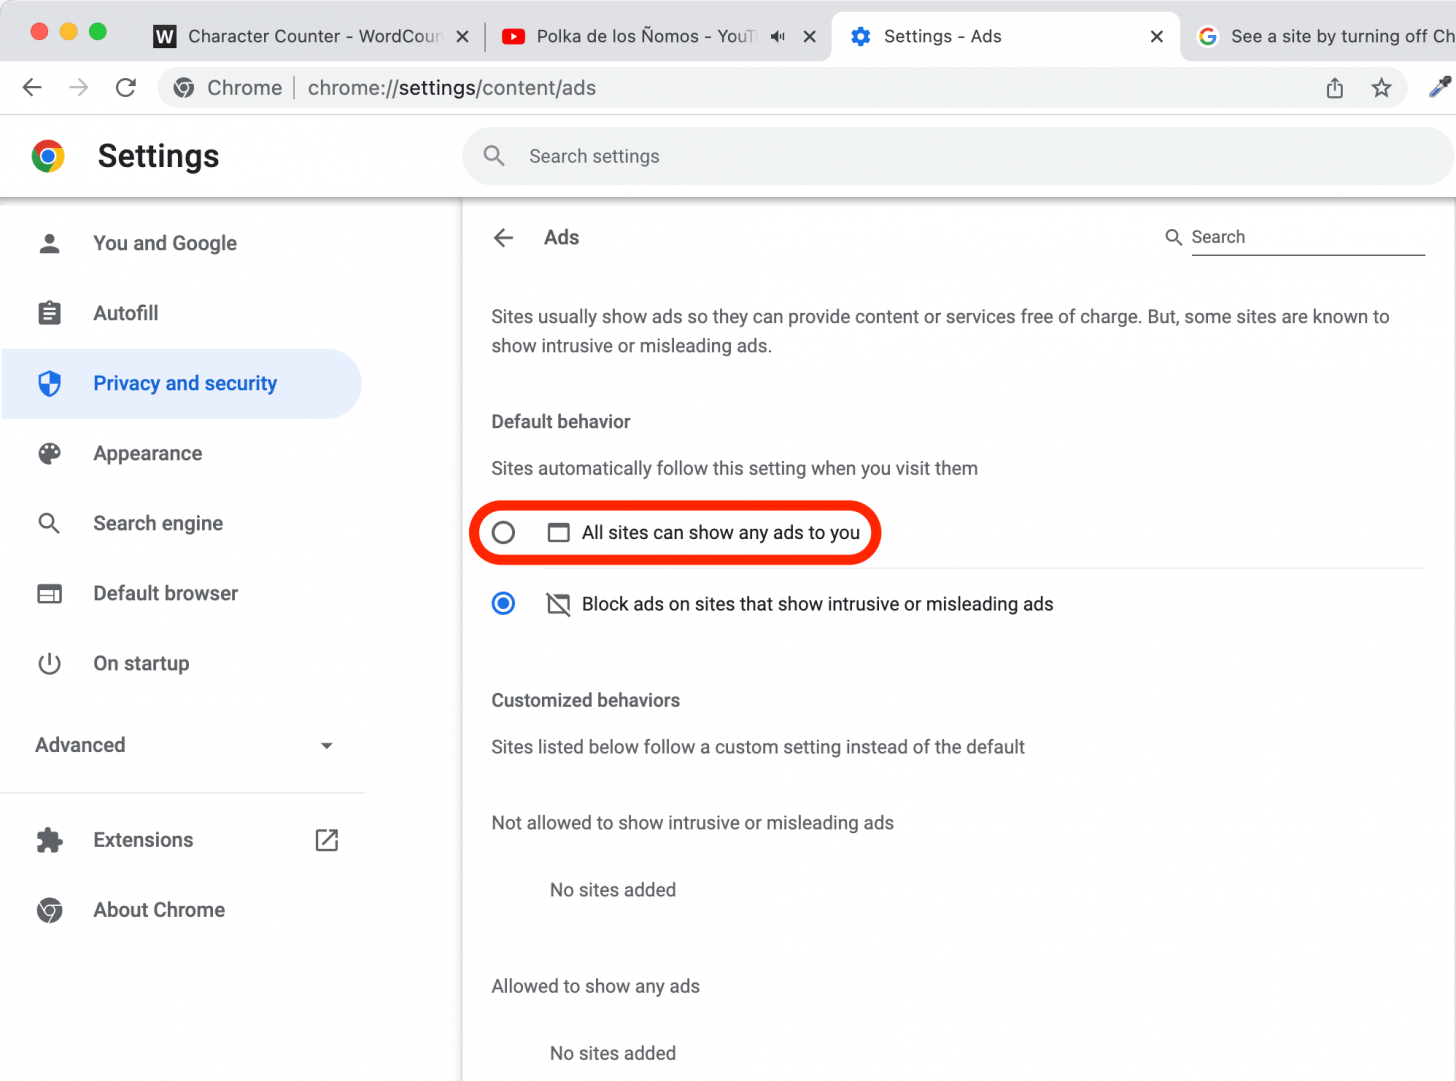Reload the page with the refresh icon

(x=125, y=87)
